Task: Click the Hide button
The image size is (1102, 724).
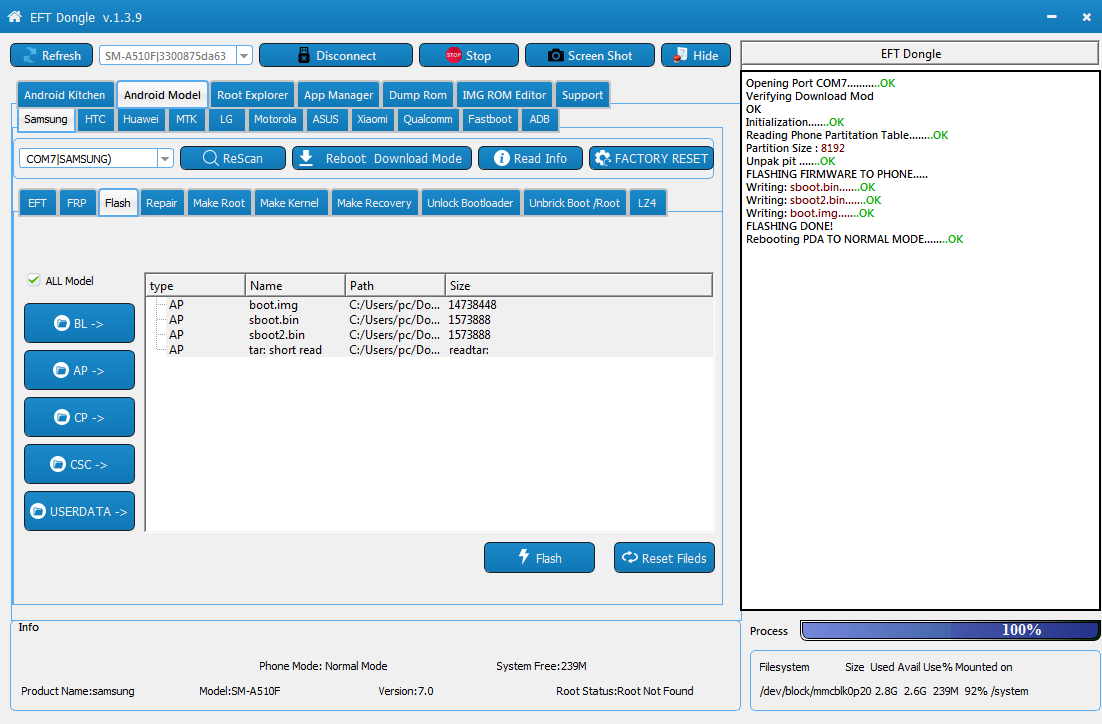Action: tap(696, 56)
